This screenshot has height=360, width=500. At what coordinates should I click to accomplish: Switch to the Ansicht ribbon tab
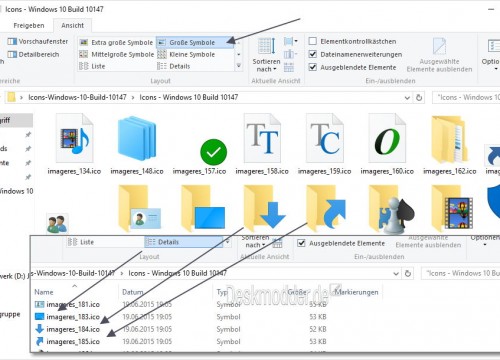72,25
